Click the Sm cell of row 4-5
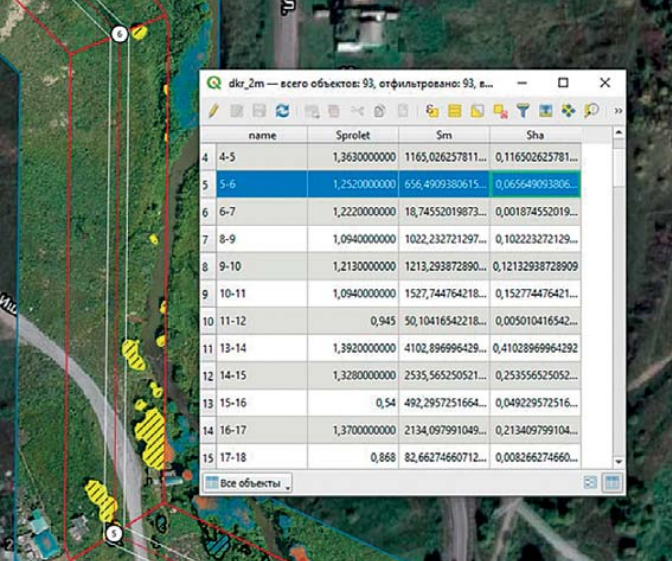The height and width of the screenshot is (561, 672). click(444, 158)
